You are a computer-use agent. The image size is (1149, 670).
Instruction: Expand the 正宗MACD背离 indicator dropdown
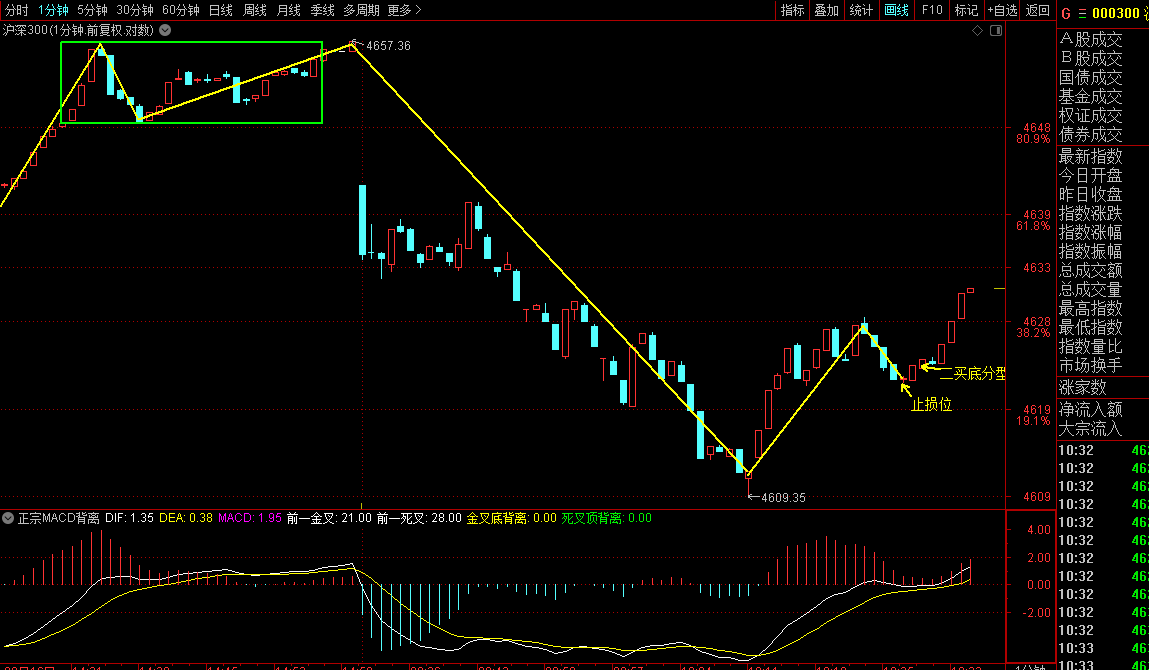(8, 518)
